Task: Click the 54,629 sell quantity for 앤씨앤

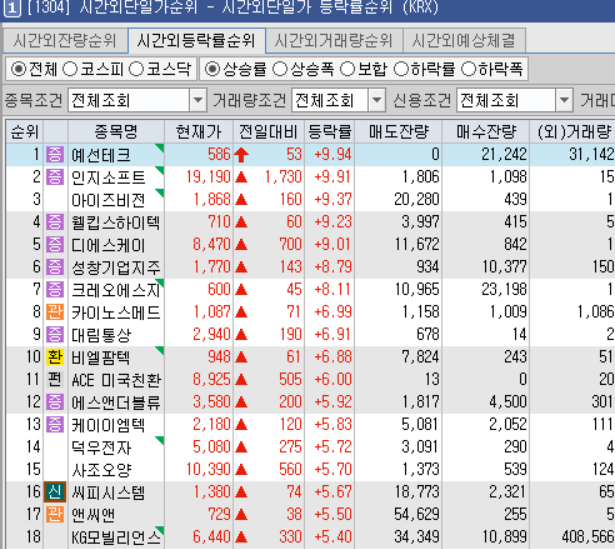Action: pyautogui.click(x=417, y=514)
